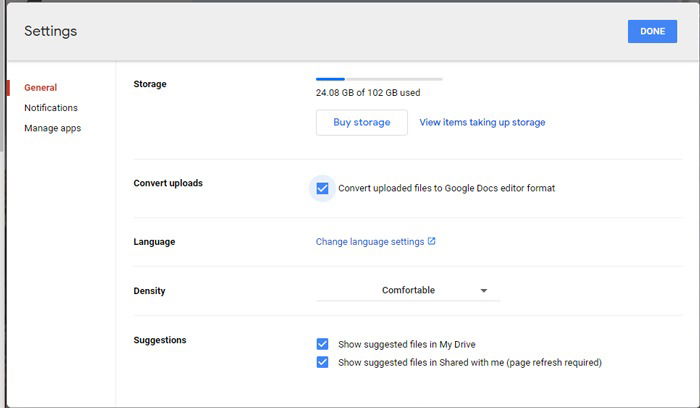This screenshot has height=408, width=700.
Task: Click the external link icon beside language settings
Action: tap(431, 241)
